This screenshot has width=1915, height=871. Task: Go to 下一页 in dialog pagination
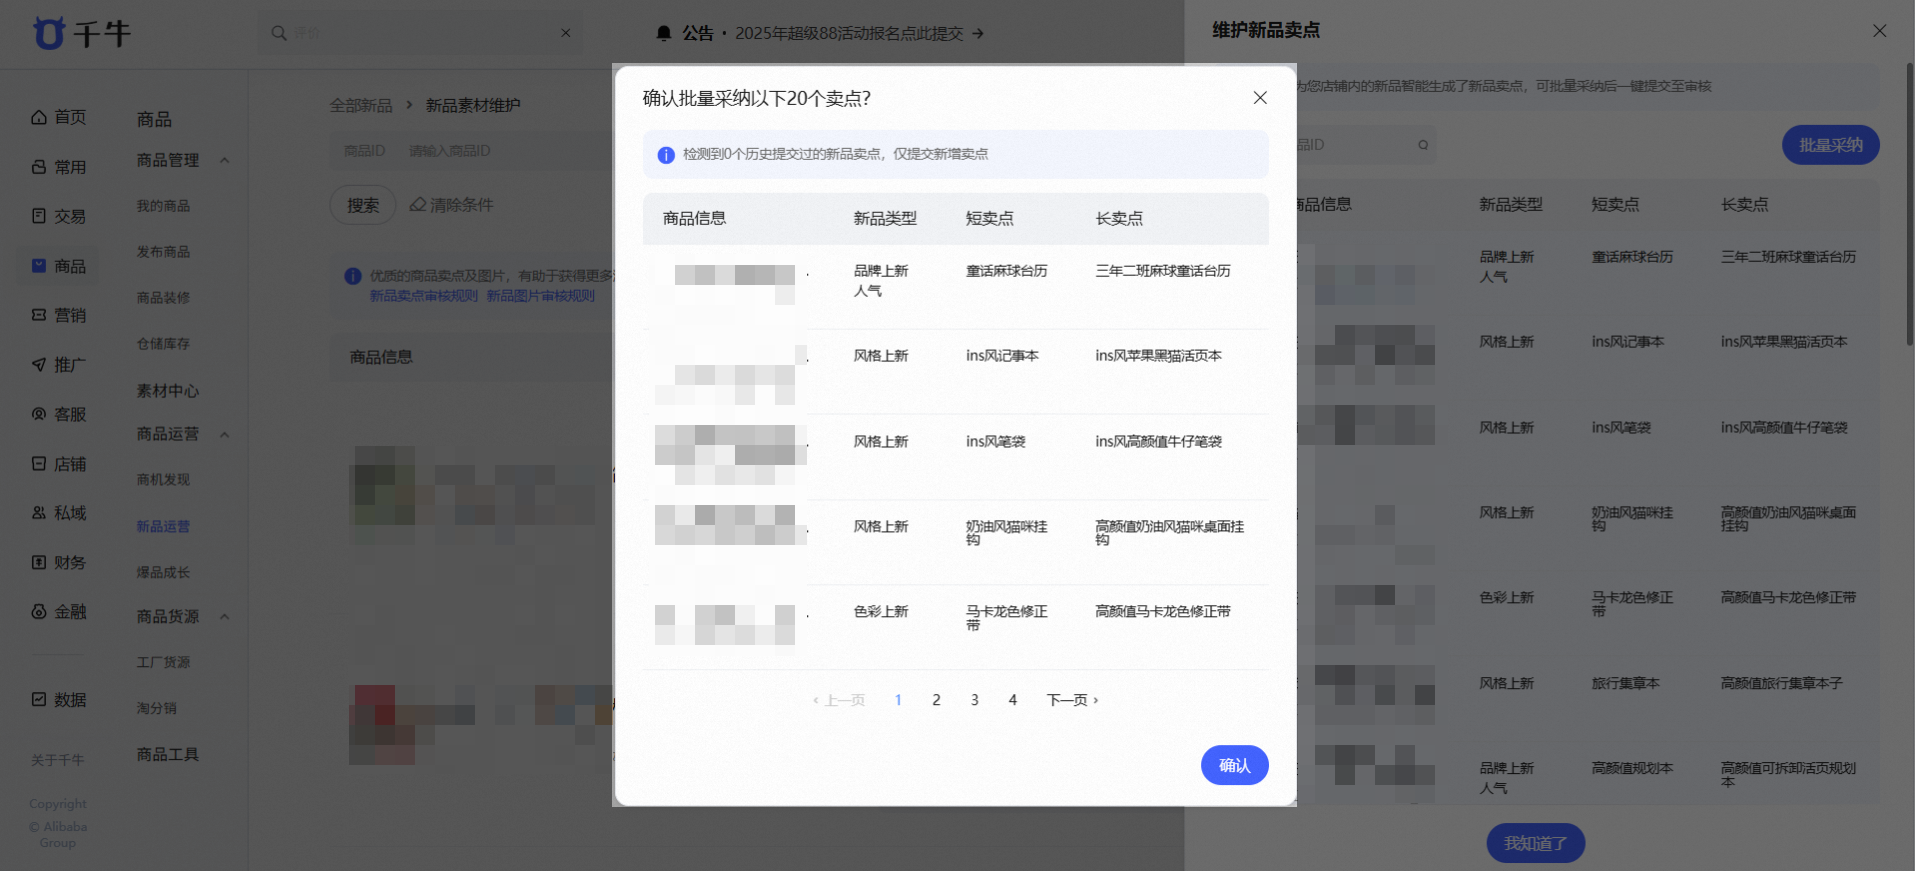point(1072,700)
